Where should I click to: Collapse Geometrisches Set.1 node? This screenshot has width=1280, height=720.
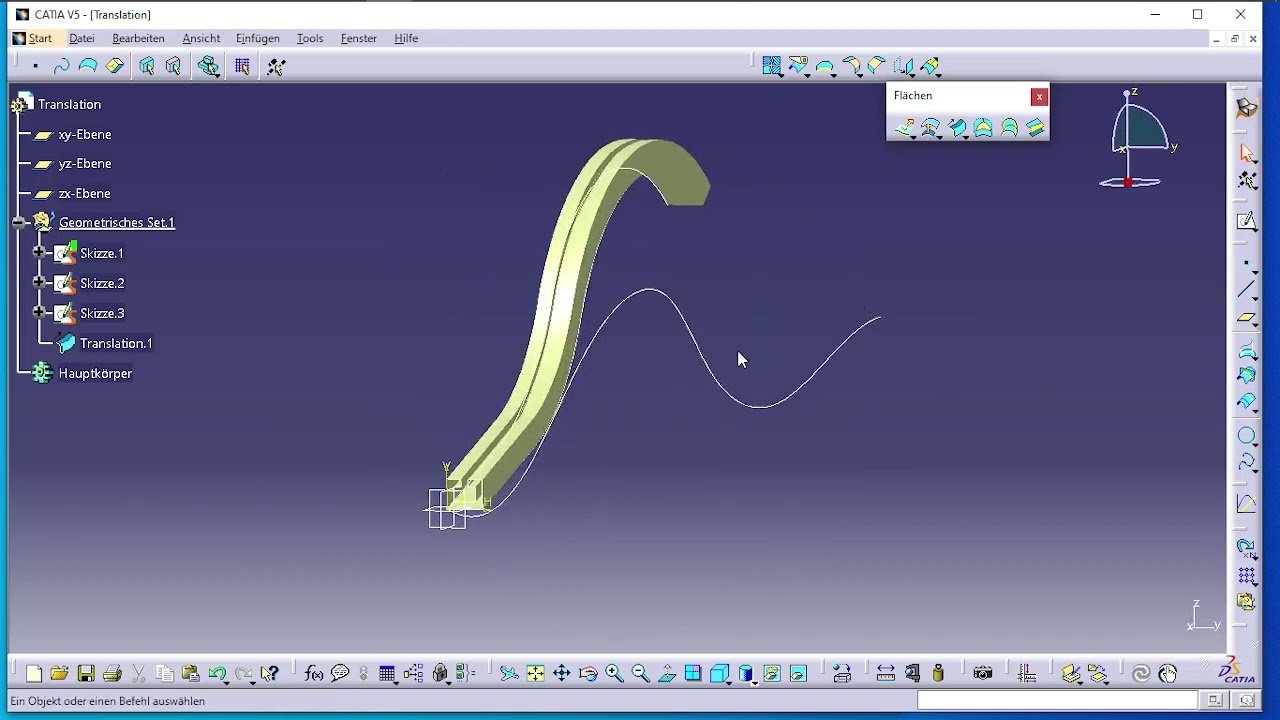pyautogui.click(x=19, y=222)
